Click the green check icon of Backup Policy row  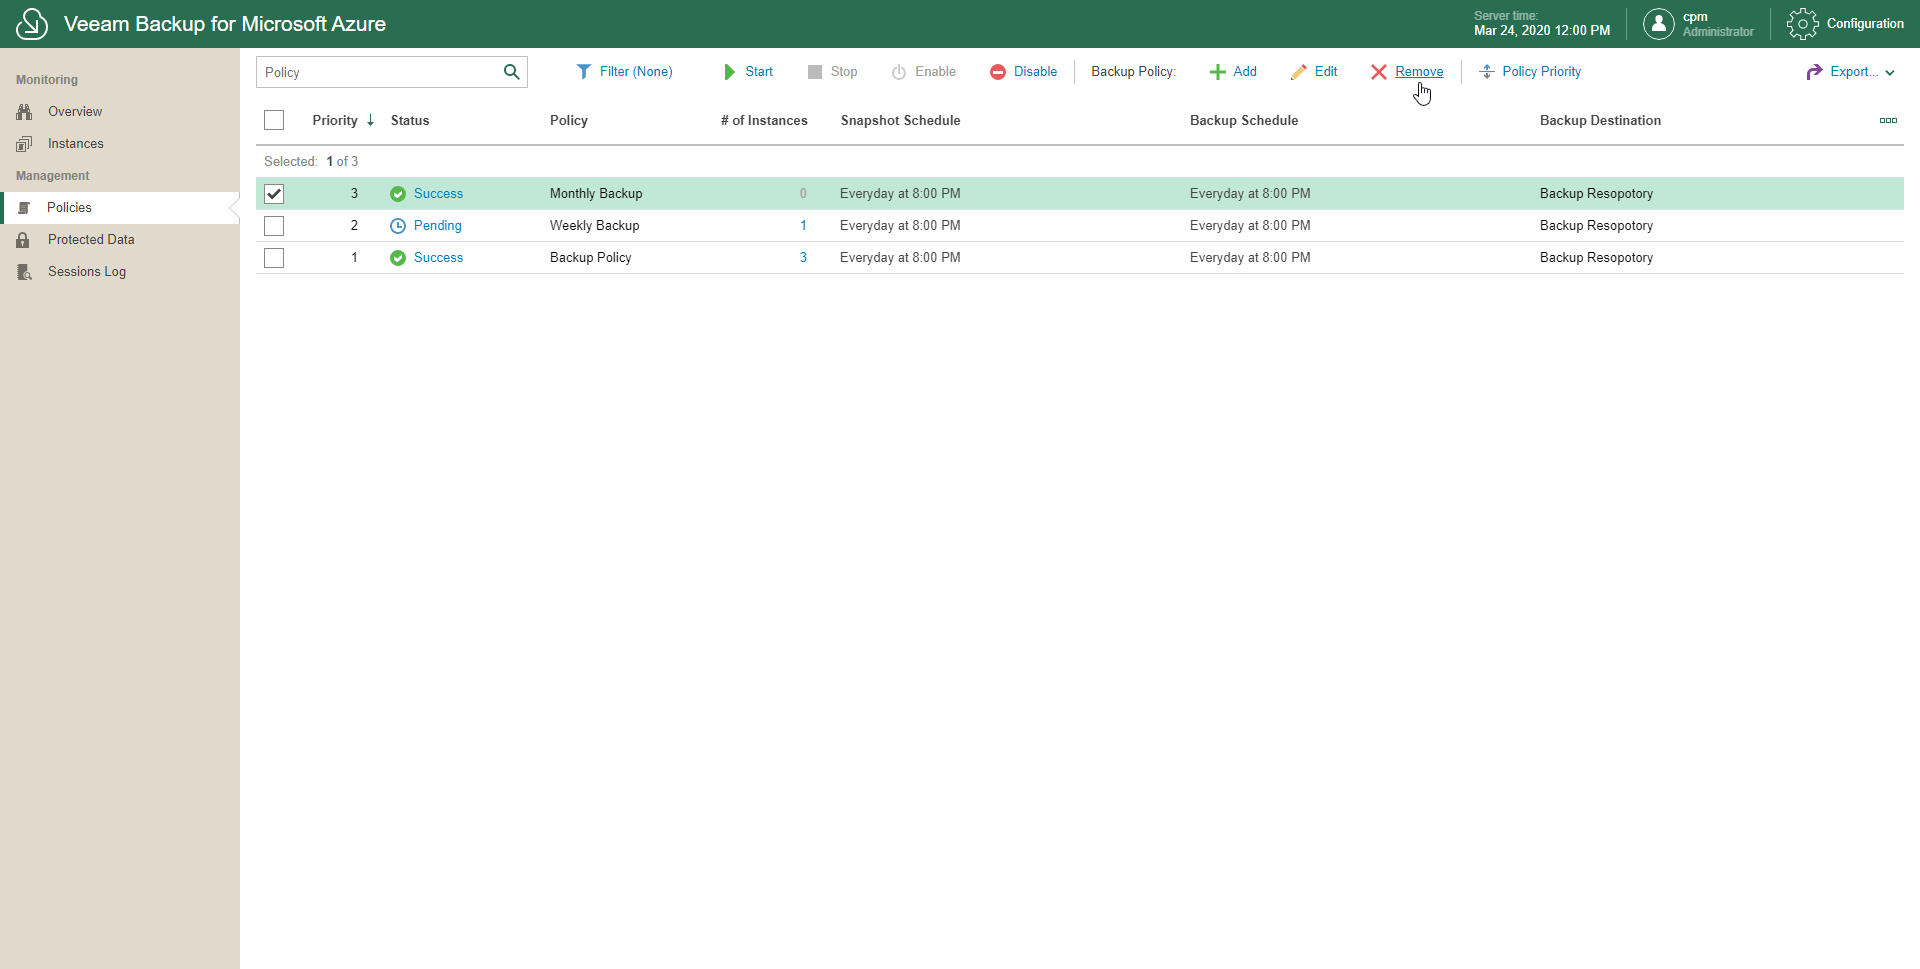coord(398,258)
